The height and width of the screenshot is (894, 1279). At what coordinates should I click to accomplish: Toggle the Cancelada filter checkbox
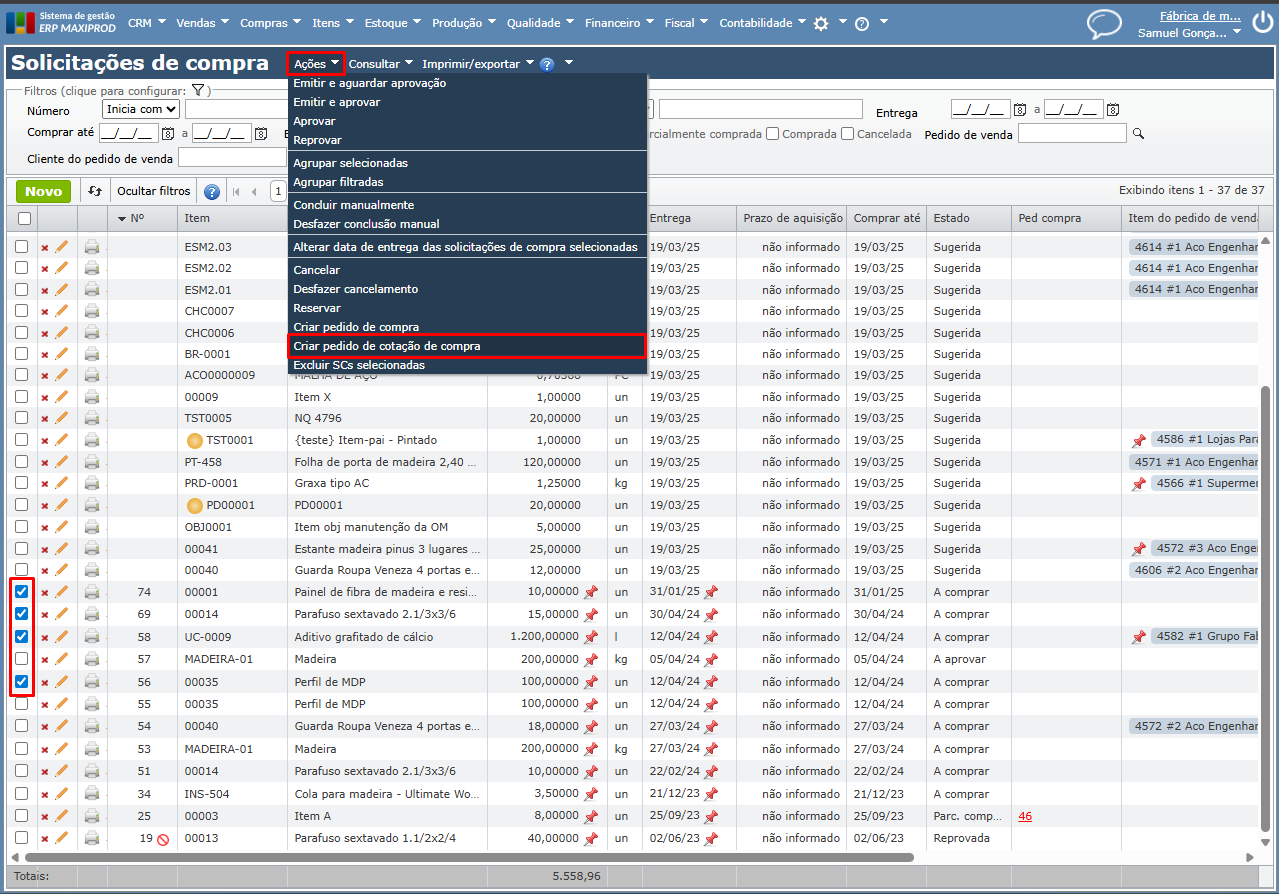point(847,134)
